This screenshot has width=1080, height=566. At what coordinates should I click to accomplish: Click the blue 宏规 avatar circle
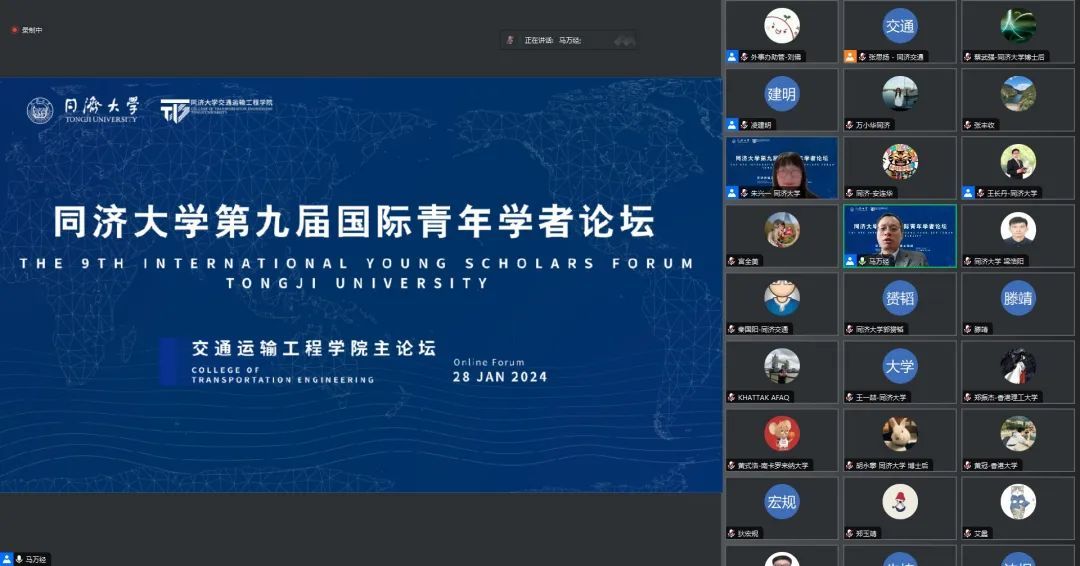tap(782, 502)
